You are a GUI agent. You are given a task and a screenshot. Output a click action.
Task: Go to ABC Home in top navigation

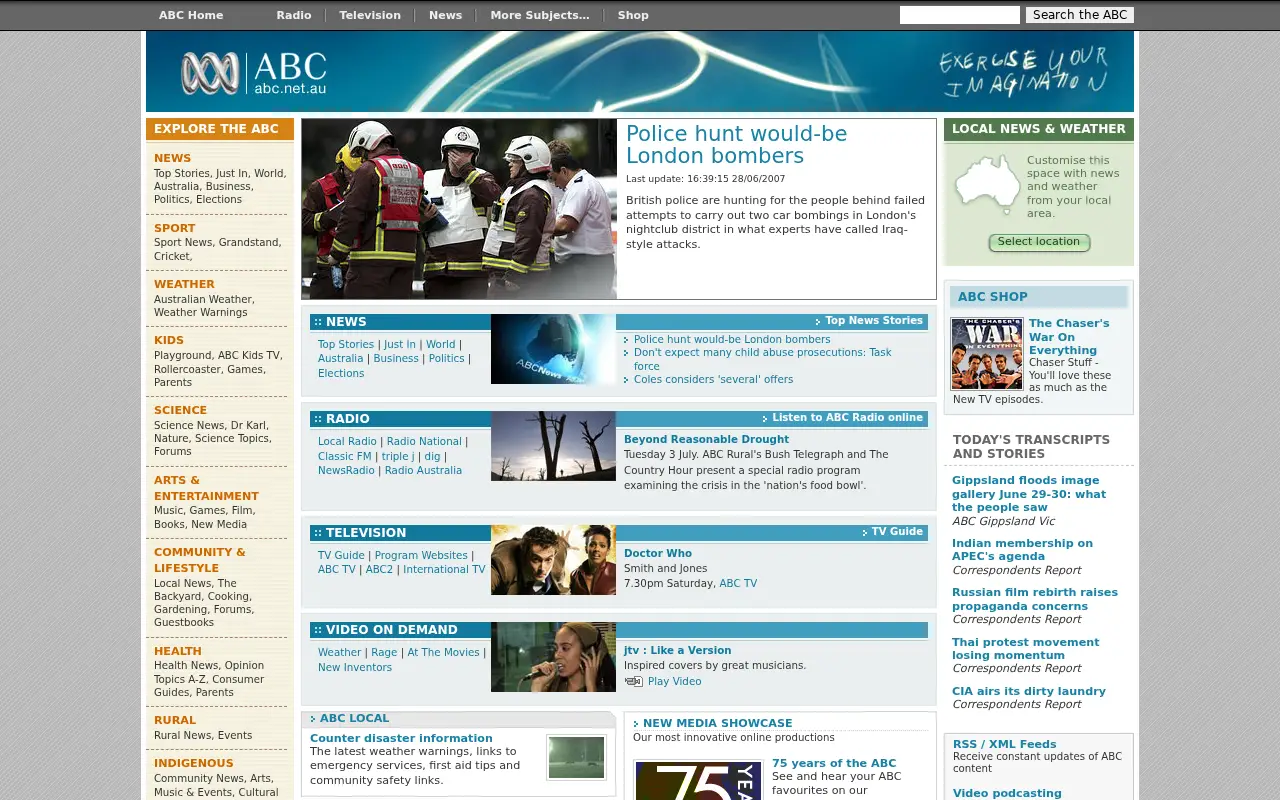click(x=191, y=15)
